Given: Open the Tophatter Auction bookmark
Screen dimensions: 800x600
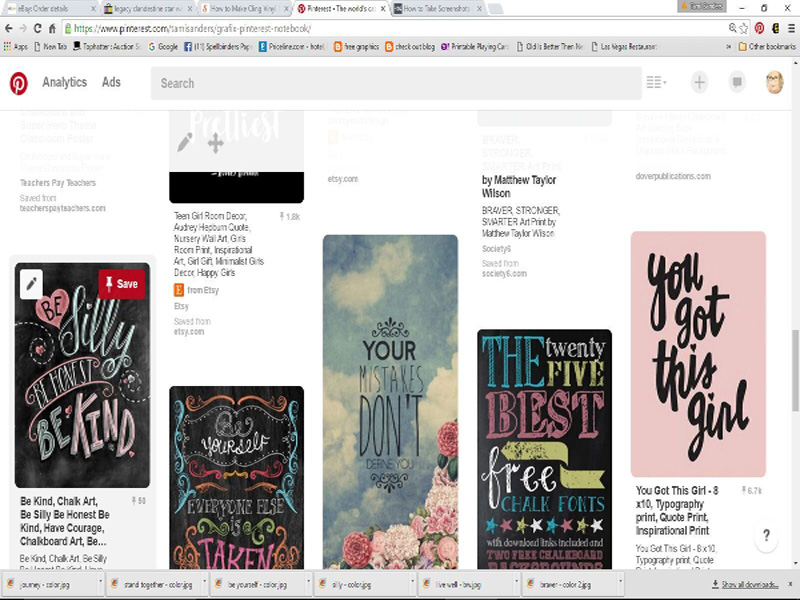Looking at the screenshot, I should point(107,46).
